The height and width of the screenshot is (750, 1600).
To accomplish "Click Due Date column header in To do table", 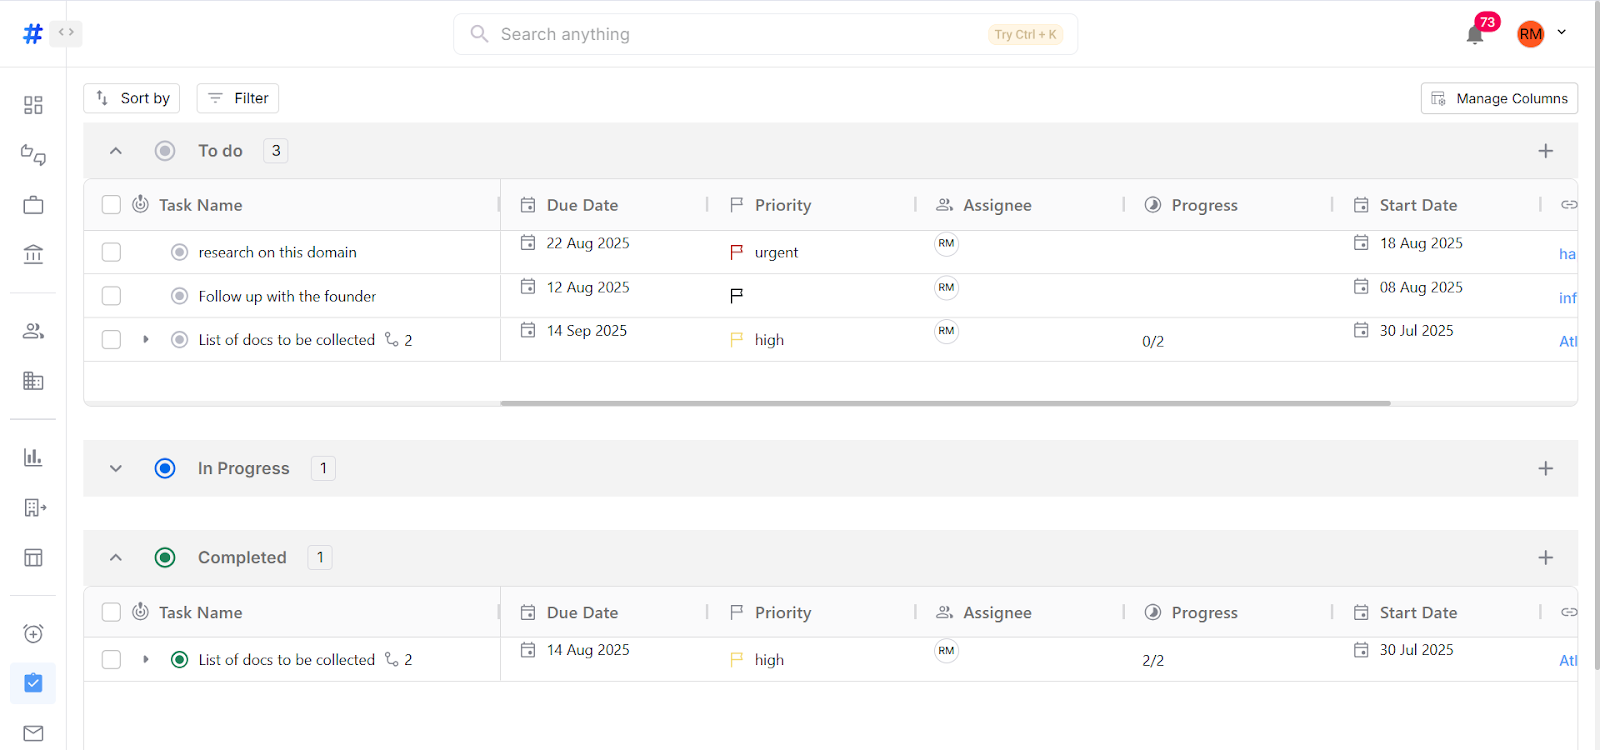I will tap(582, 205).
